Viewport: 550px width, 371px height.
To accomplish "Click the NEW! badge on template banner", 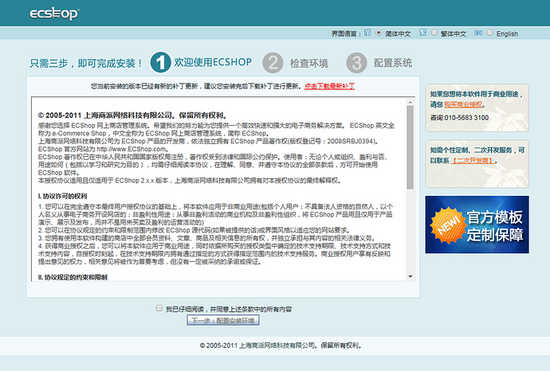I will [448, 225].
